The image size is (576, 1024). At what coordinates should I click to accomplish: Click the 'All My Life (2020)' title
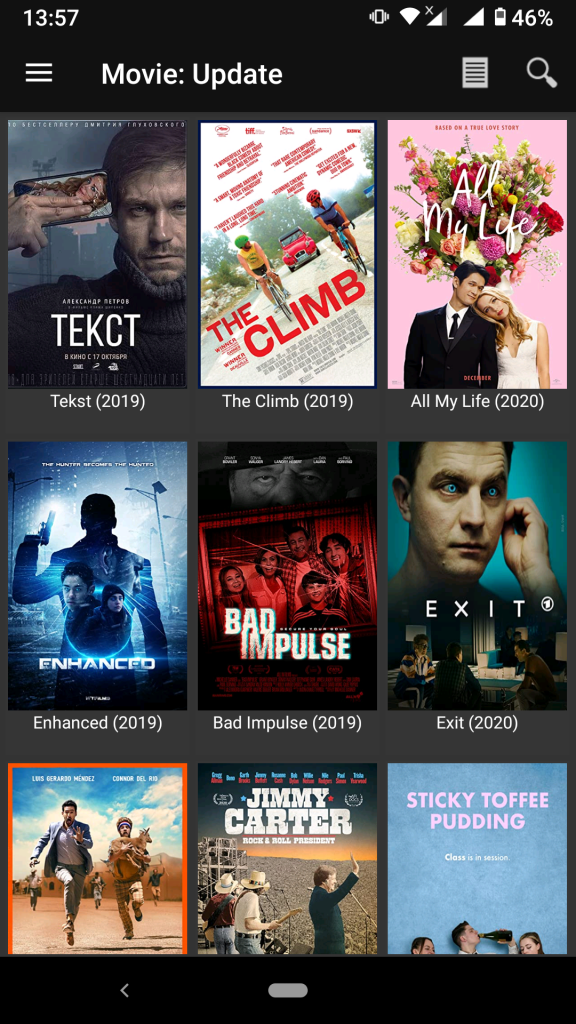click(477, 401)
